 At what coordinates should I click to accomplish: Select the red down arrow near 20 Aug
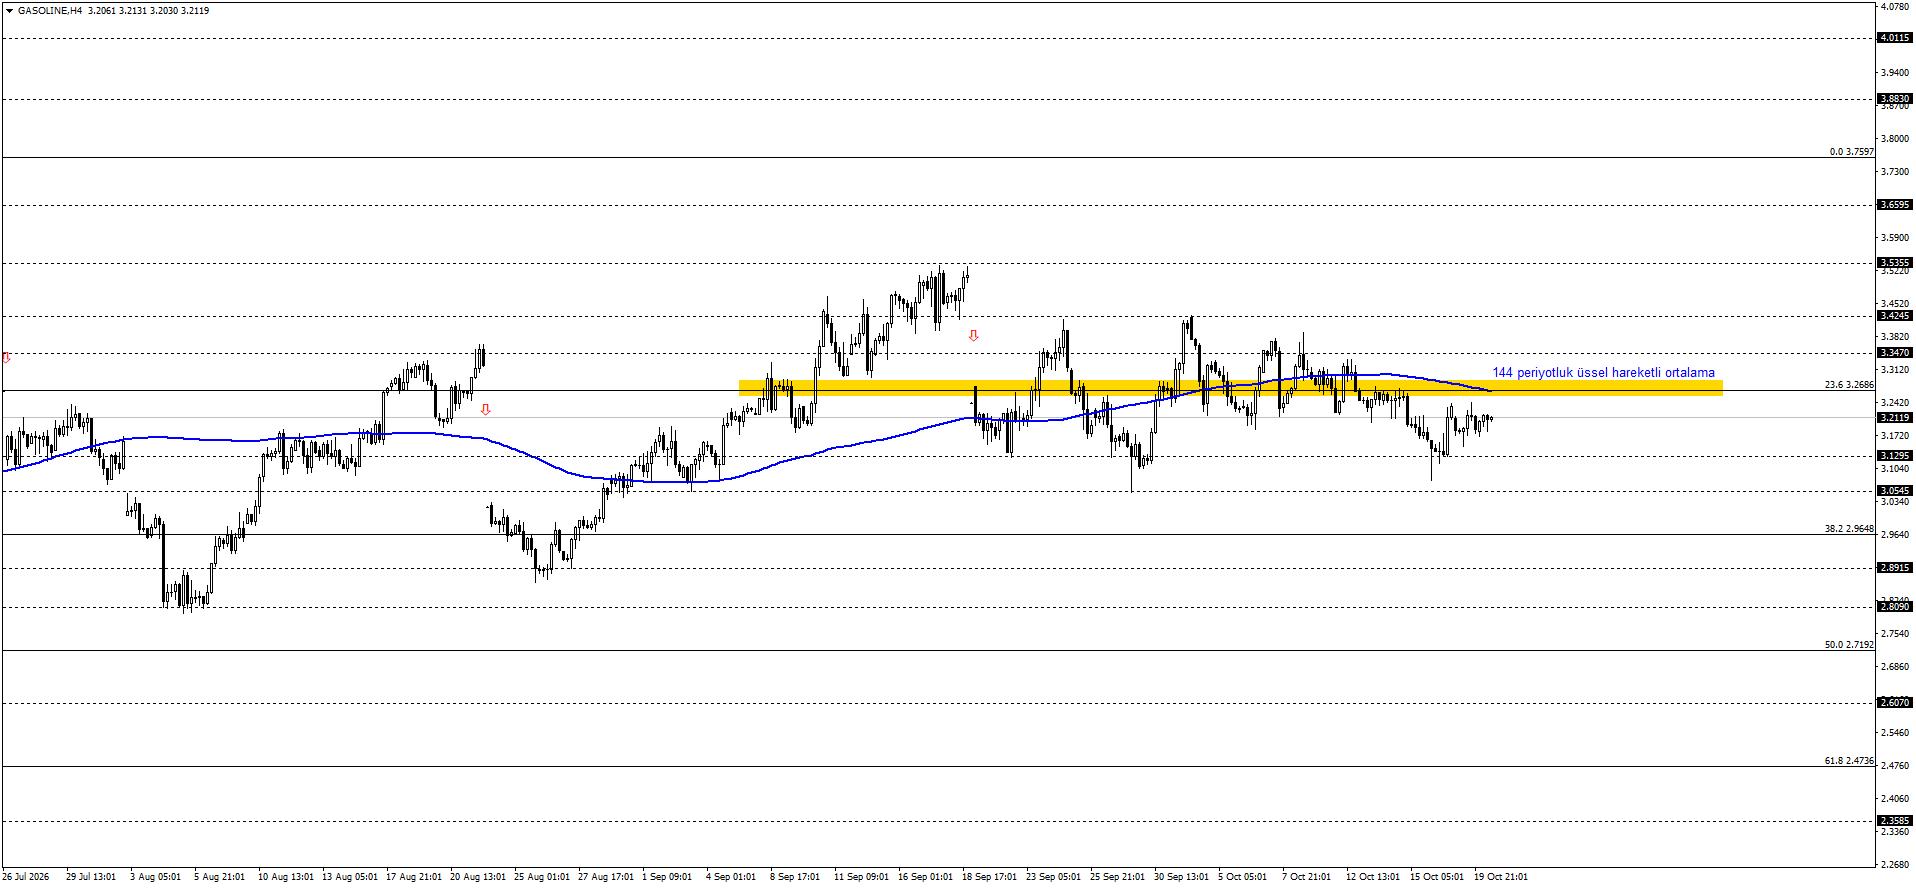coord(486,410)
